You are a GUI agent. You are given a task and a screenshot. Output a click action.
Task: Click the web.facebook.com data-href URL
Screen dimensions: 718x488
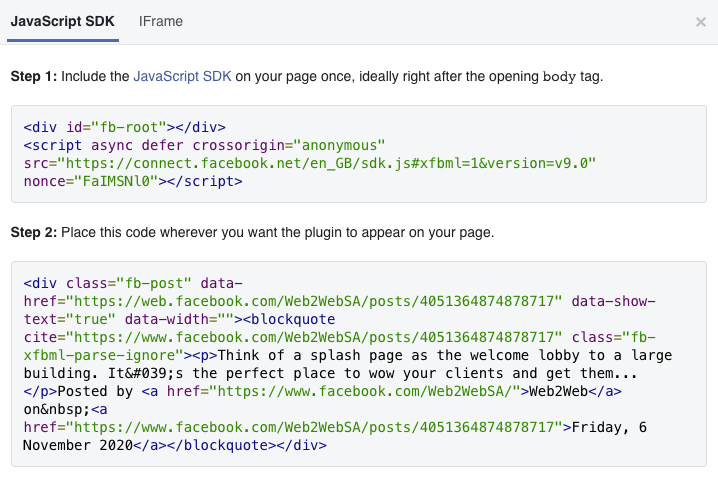318,301
